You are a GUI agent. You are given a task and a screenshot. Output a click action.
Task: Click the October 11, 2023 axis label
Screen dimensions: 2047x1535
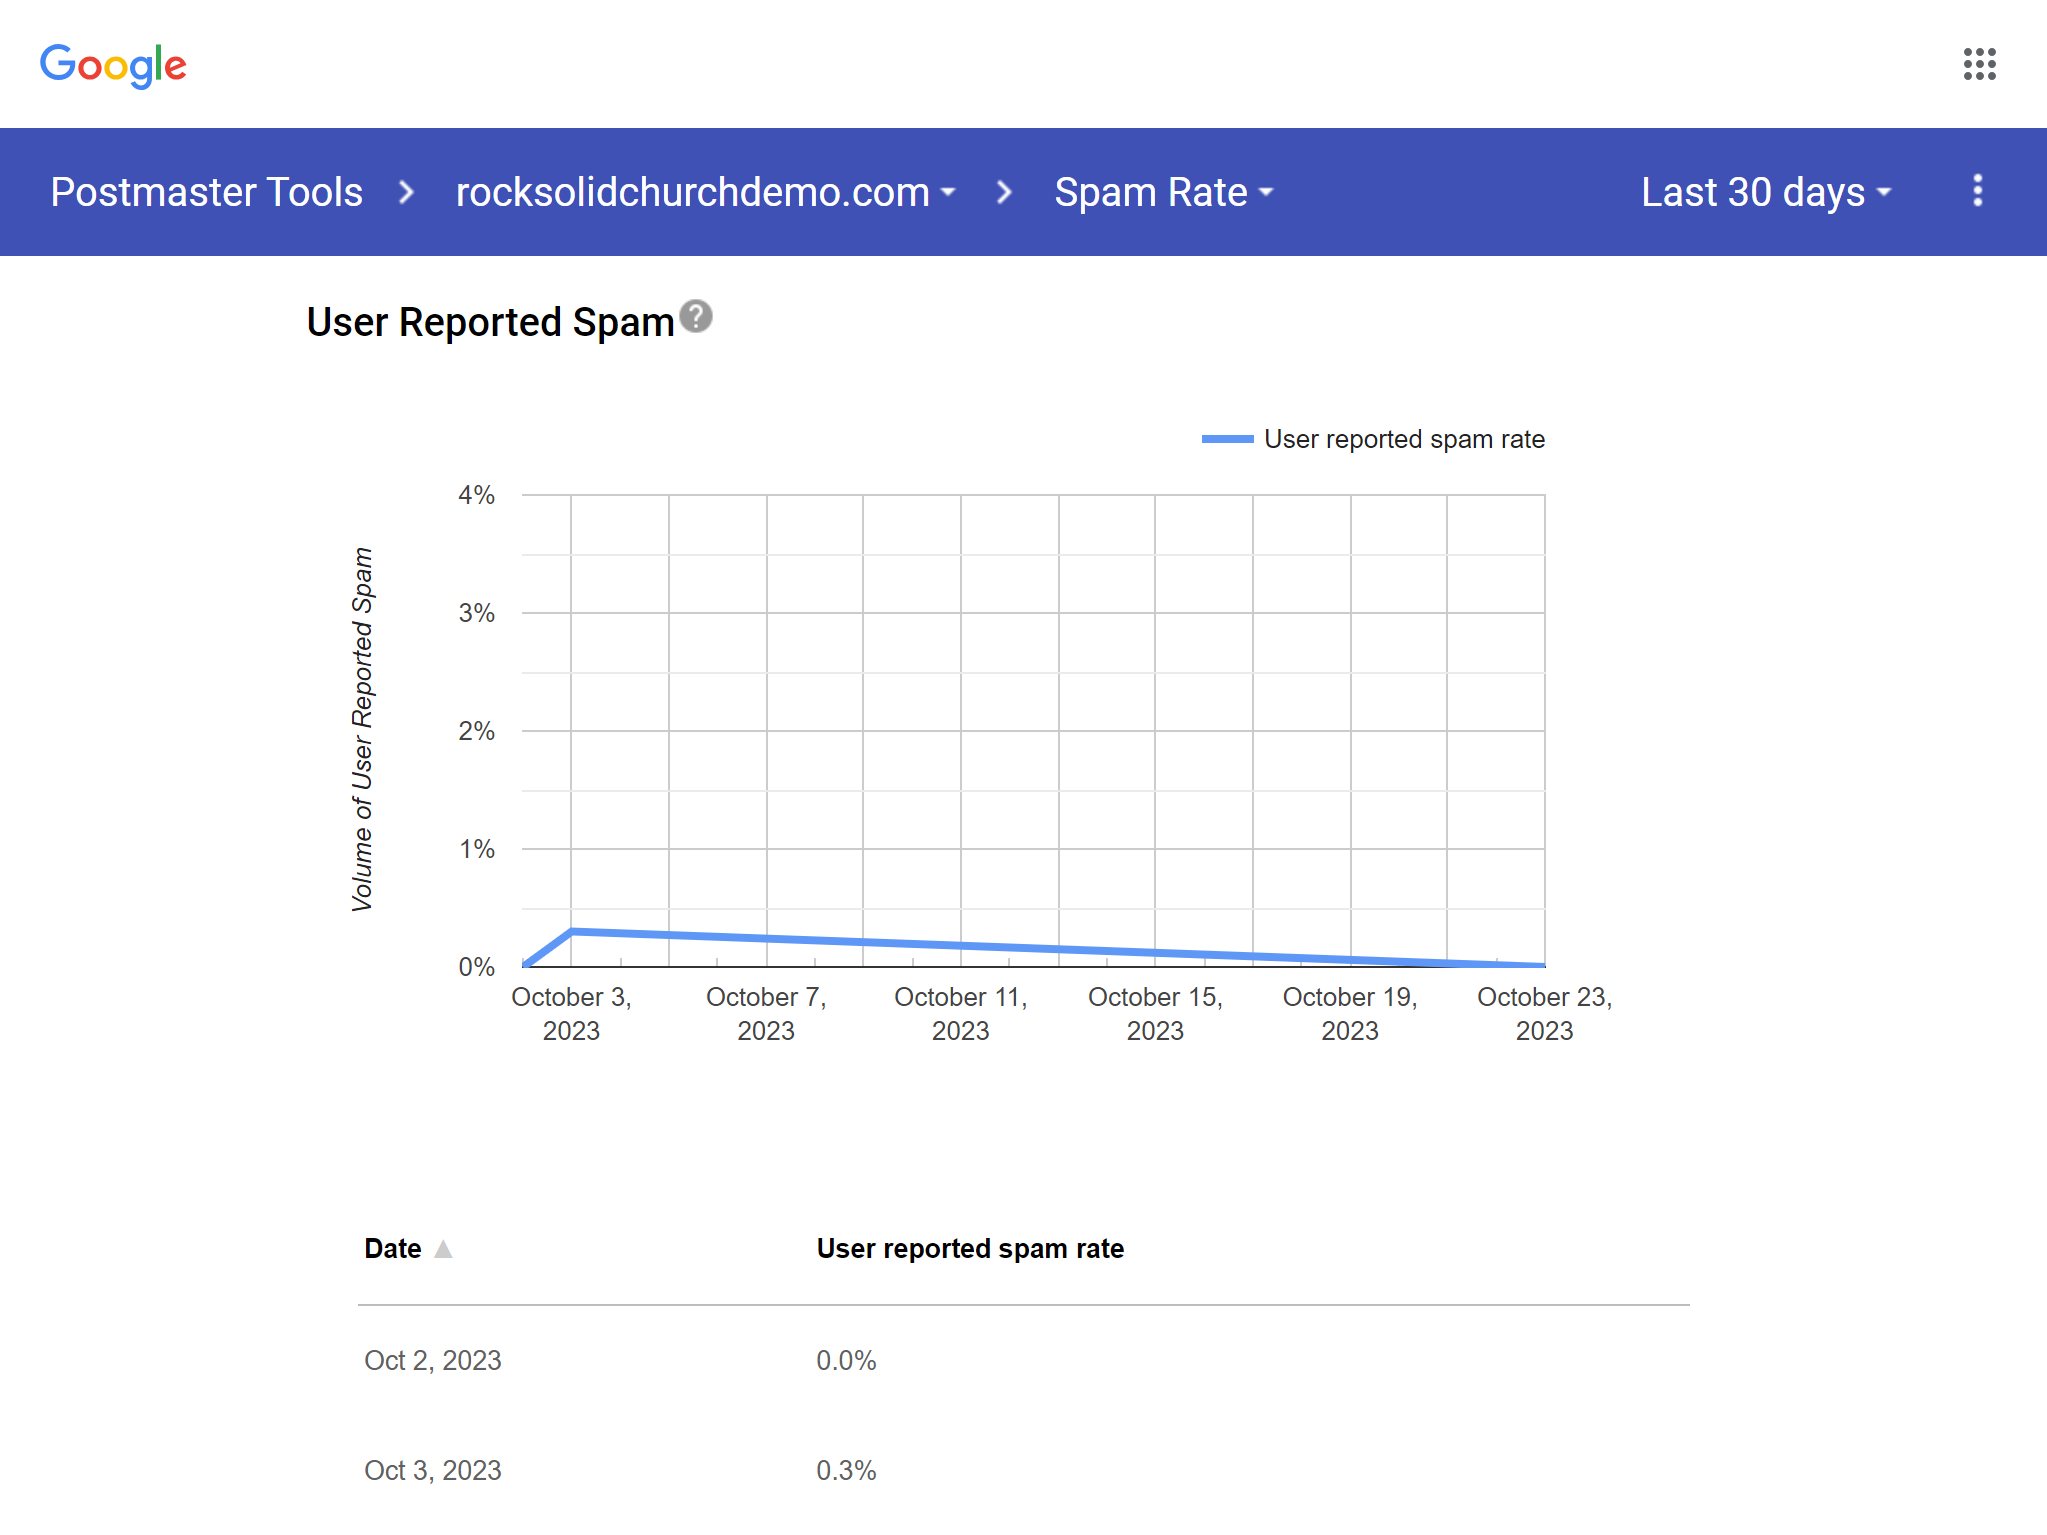coord(961,1014)
